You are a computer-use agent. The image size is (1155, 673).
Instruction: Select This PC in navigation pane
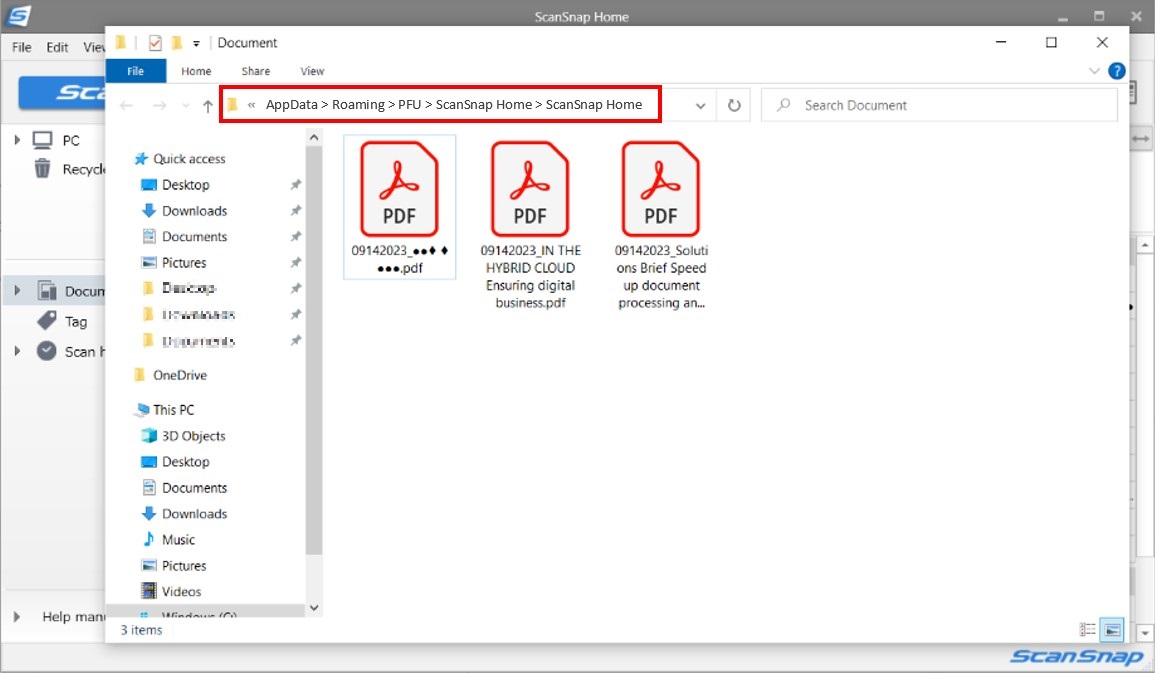click(x=173, y=409)
